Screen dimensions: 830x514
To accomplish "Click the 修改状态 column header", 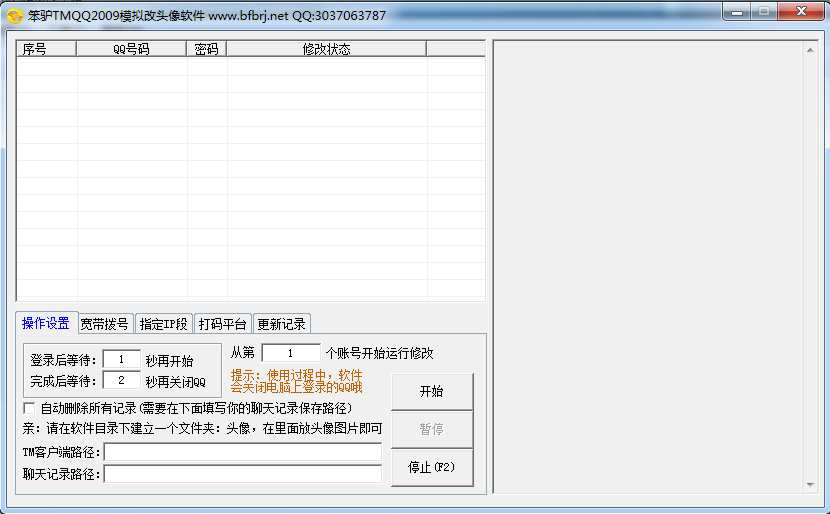I will [x=327, y=49].
